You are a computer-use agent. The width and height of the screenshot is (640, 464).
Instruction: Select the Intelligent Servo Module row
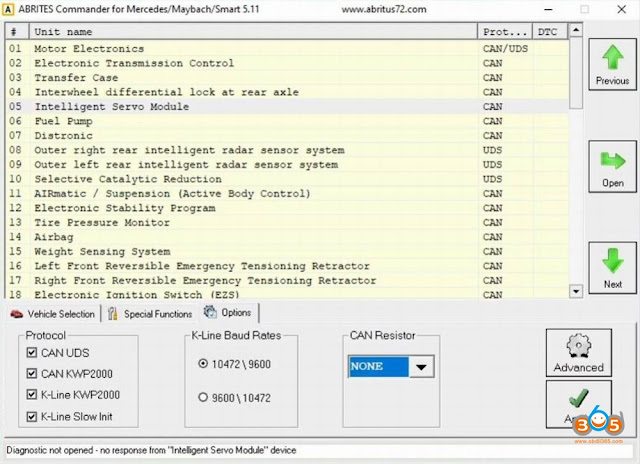point(287,107)
